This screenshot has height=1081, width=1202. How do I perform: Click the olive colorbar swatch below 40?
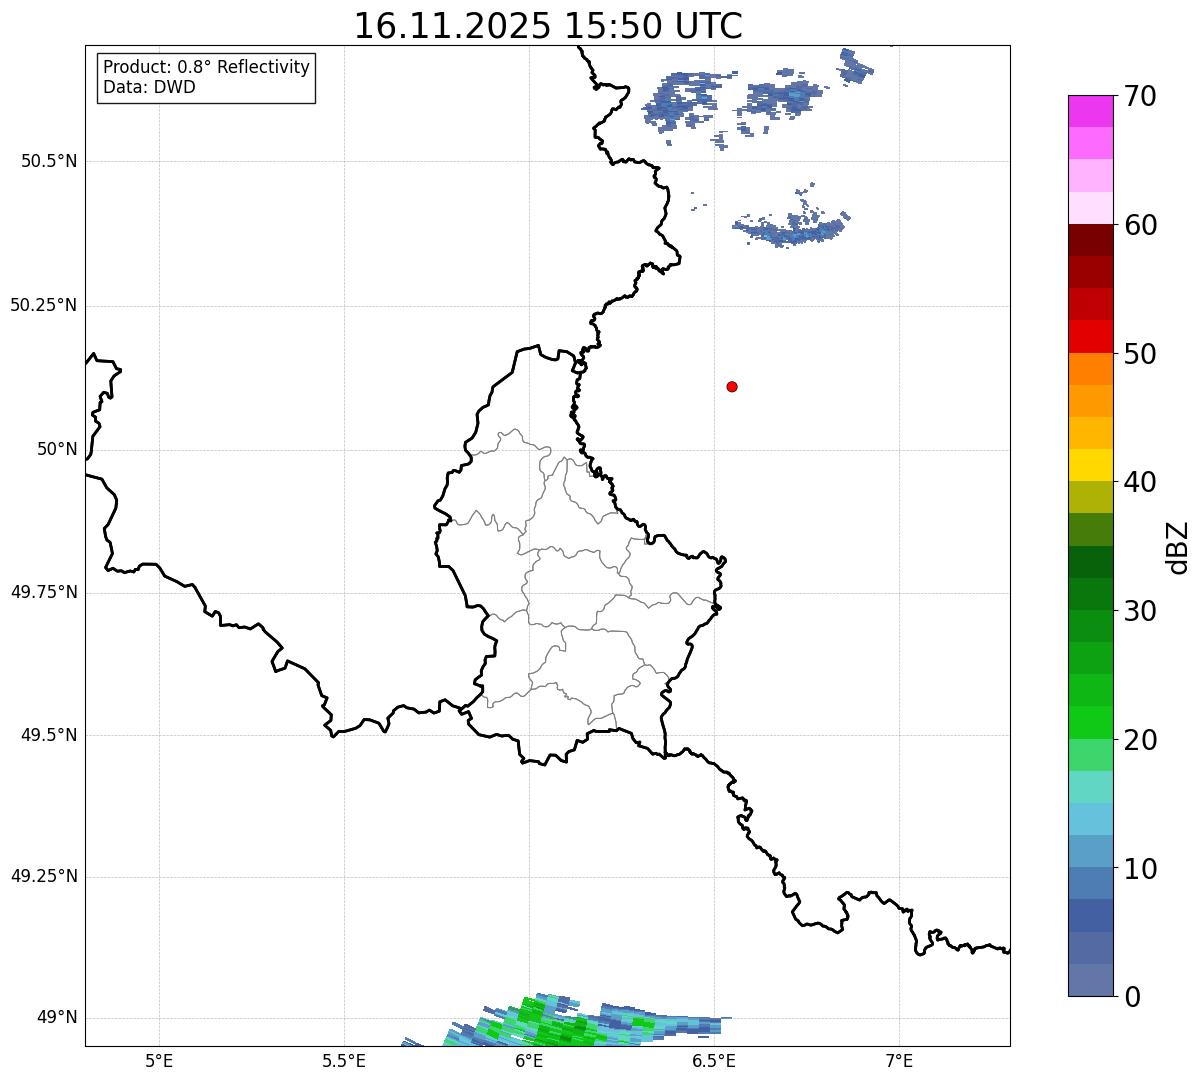point(1091,497)
